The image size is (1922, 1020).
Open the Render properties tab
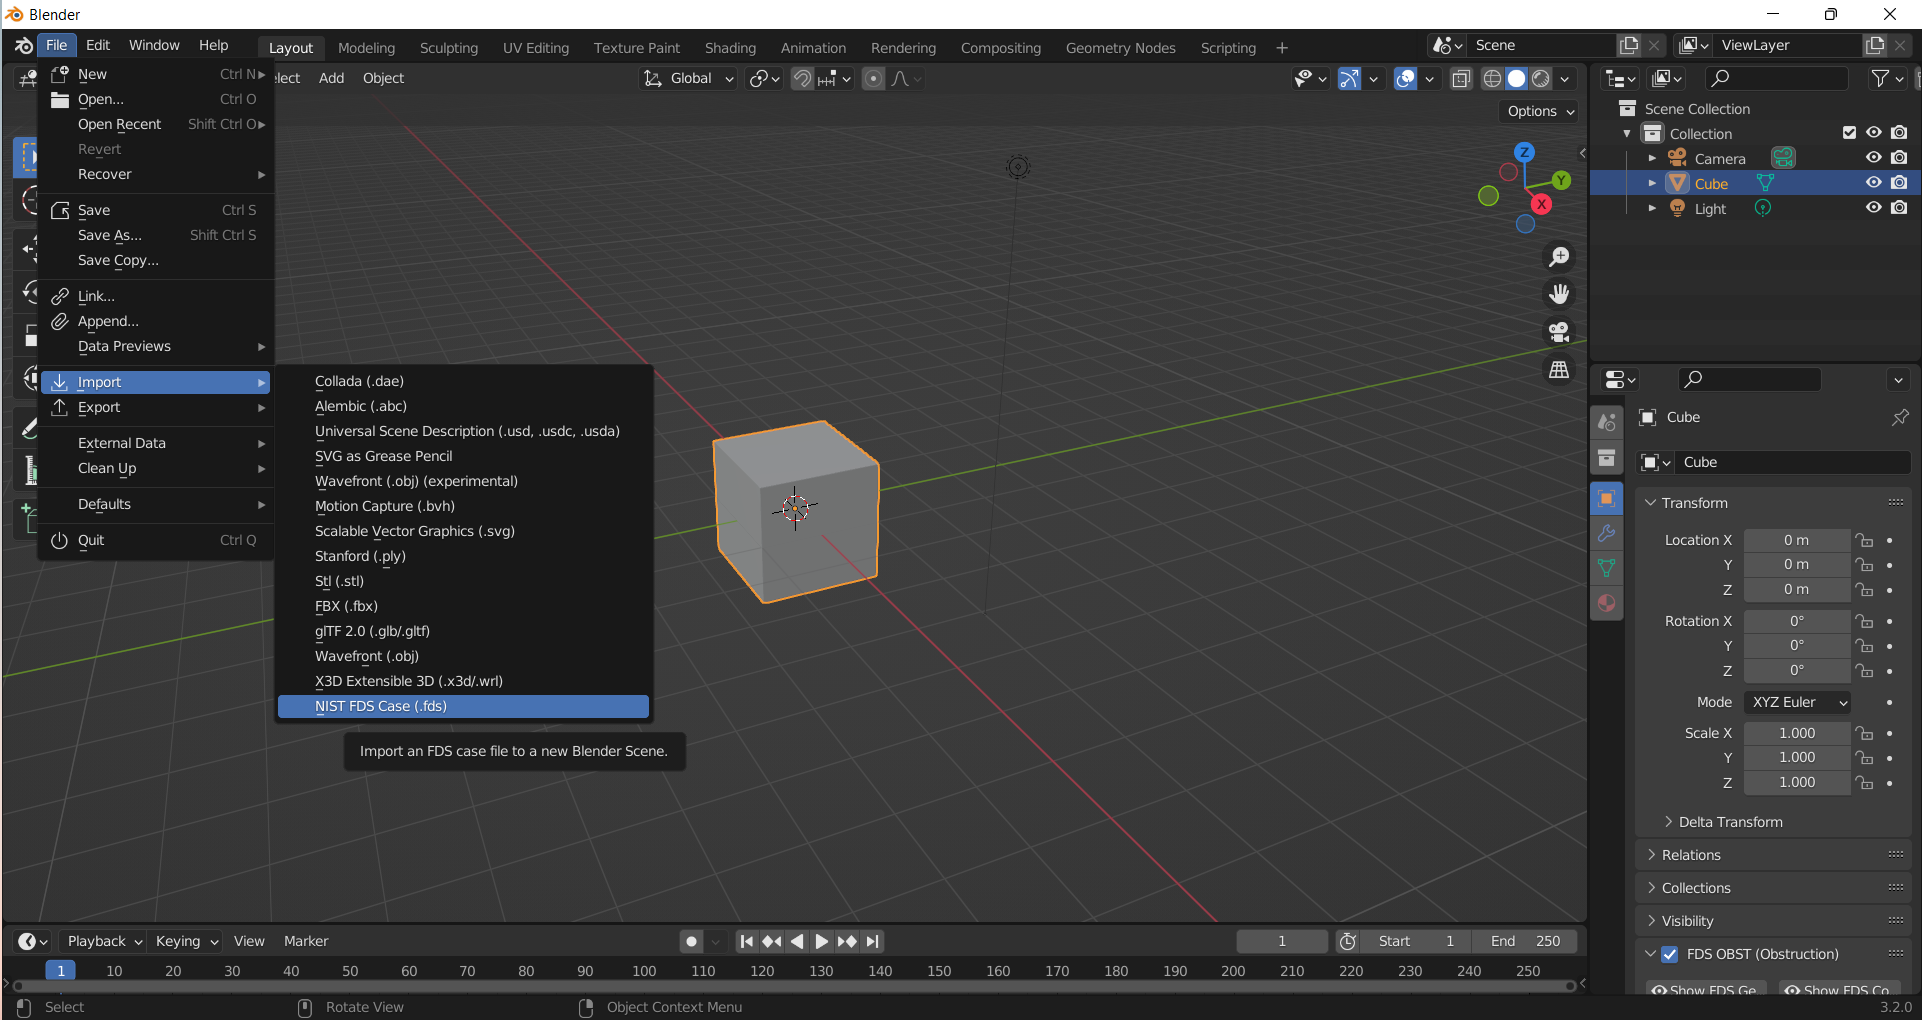point(1607,421)
